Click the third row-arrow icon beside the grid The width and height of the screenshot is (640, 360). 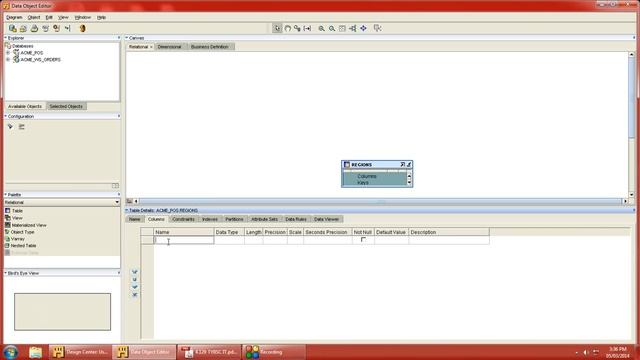(x=135, y=287)
